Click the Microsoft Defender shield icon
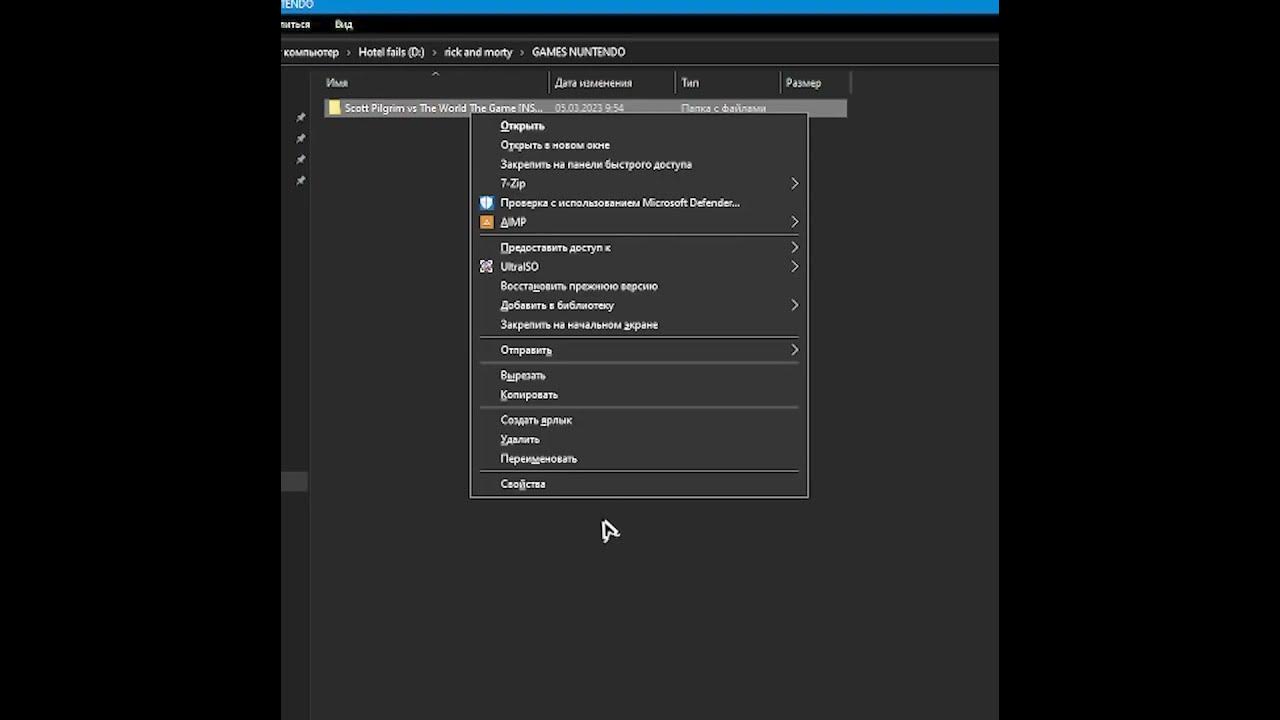 (x=486, y=202)
